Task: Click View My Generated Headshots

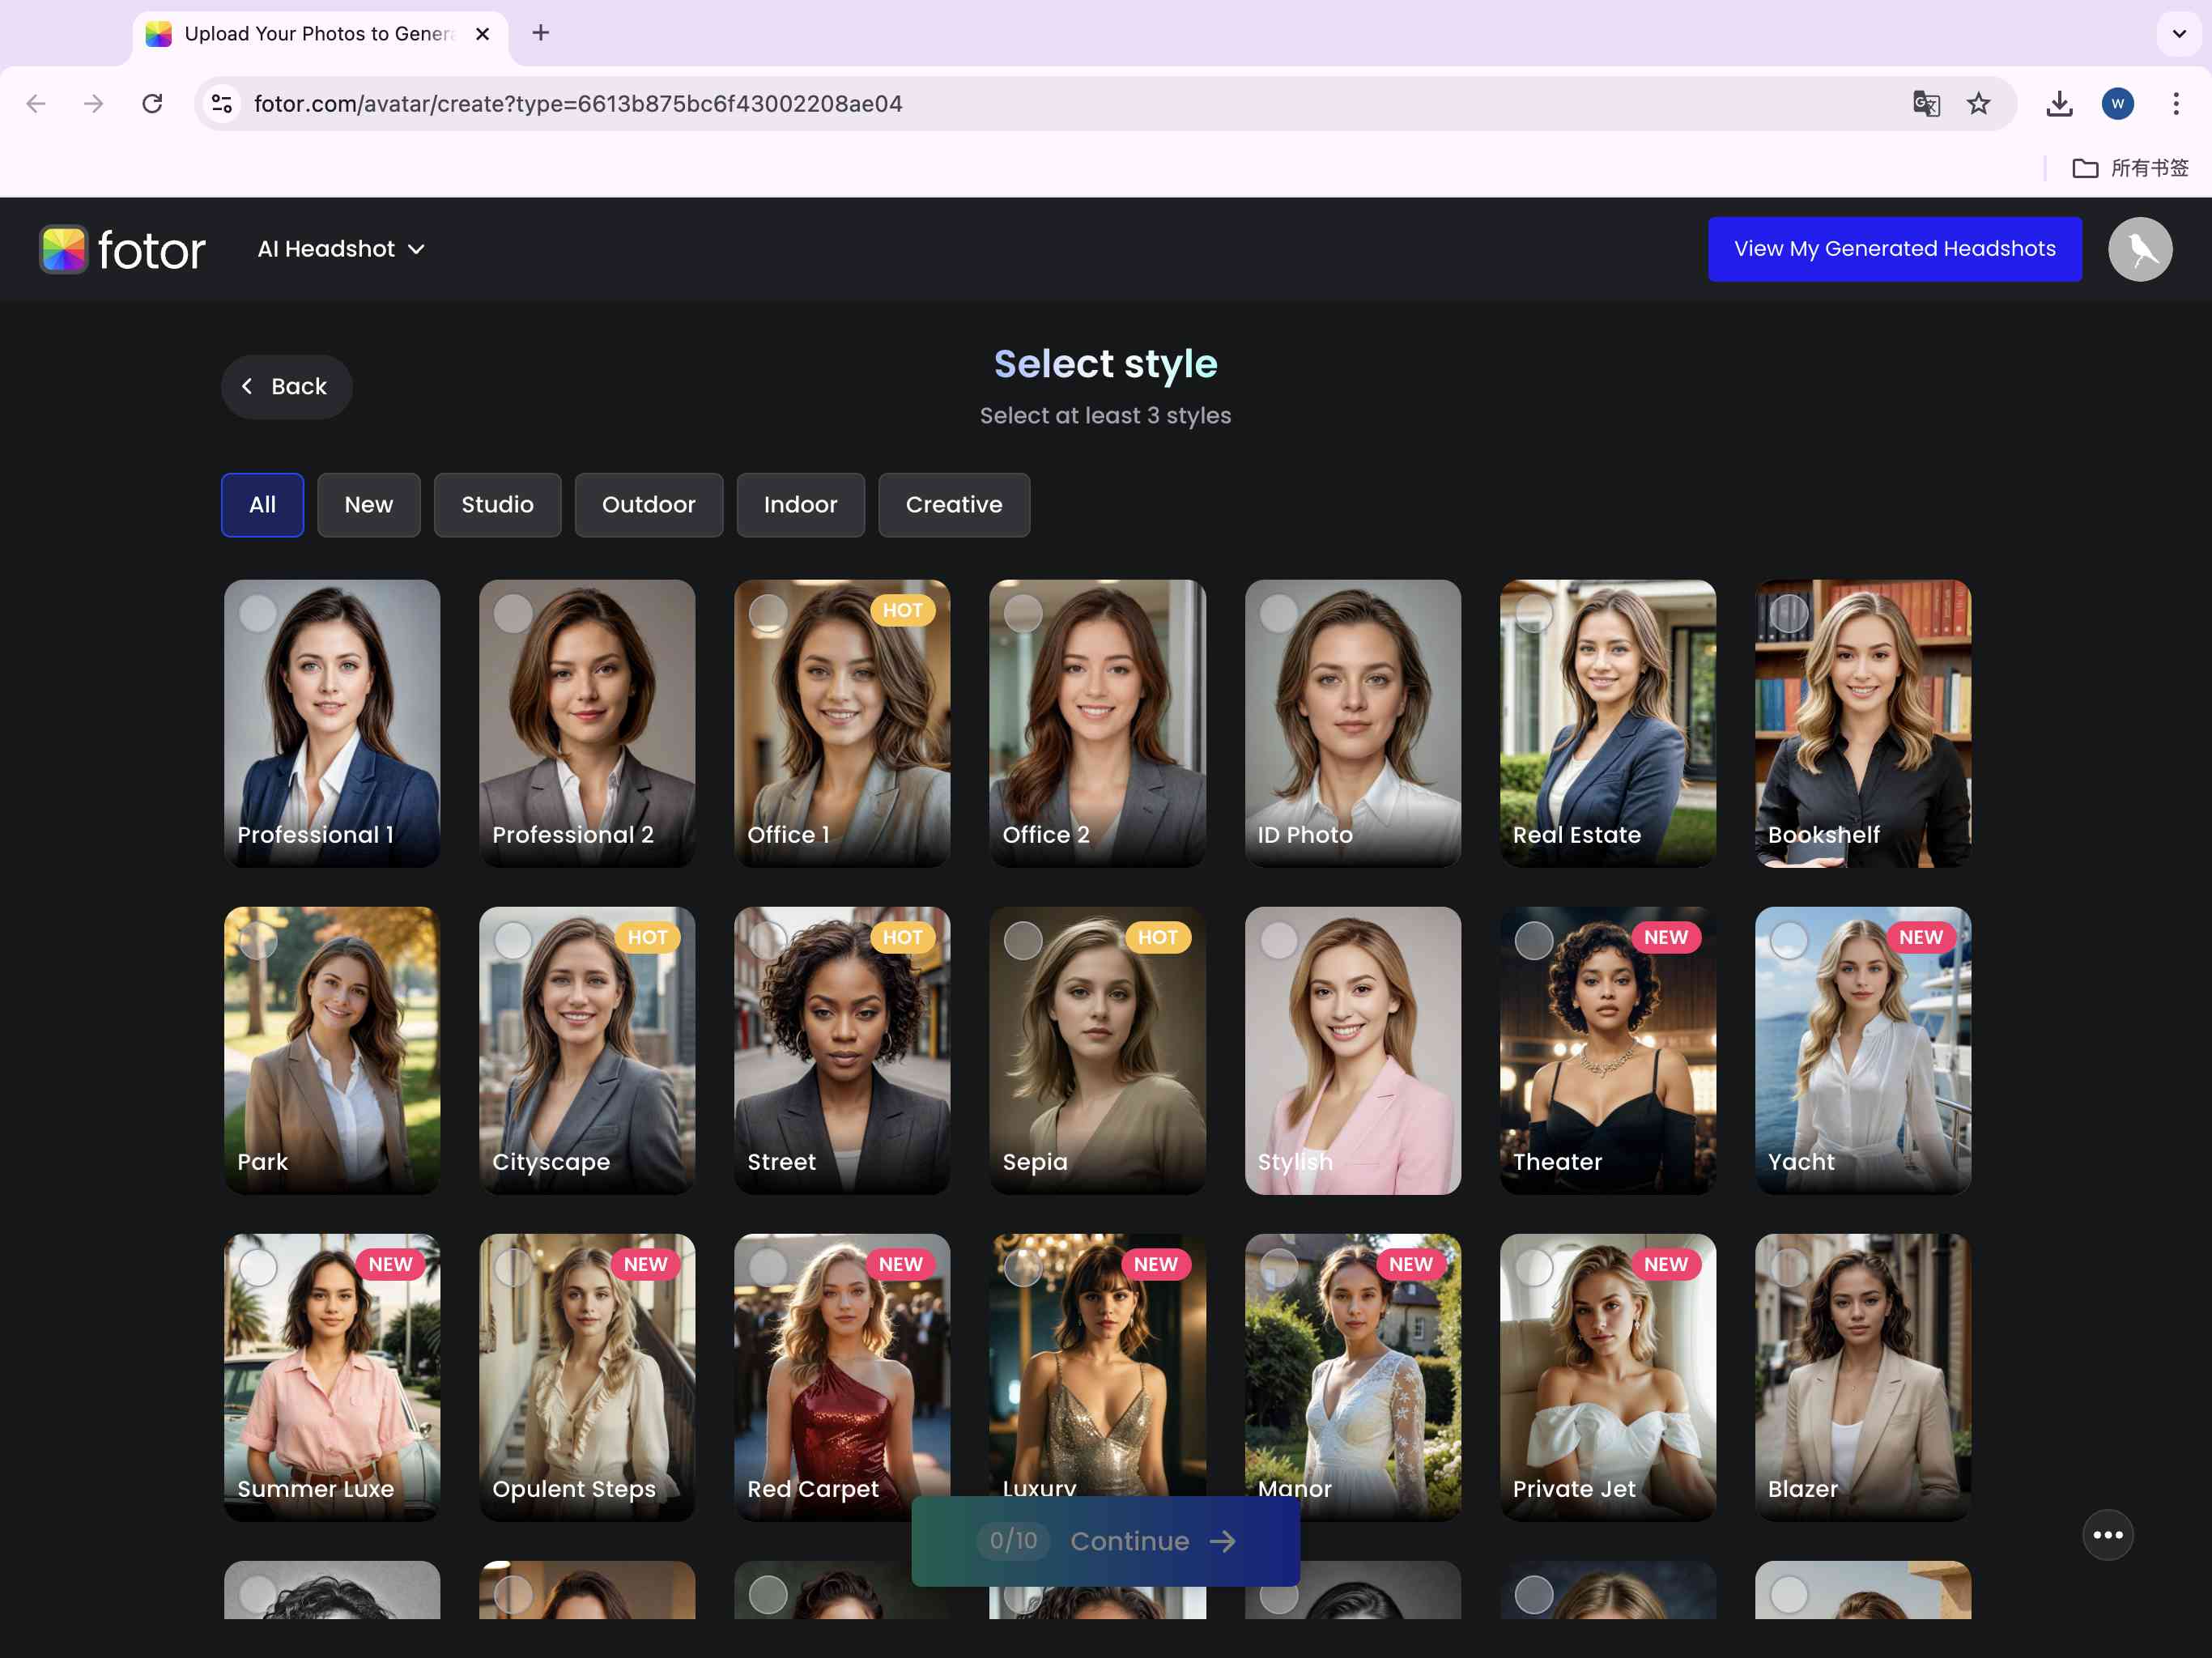Action: point(1894,249)
